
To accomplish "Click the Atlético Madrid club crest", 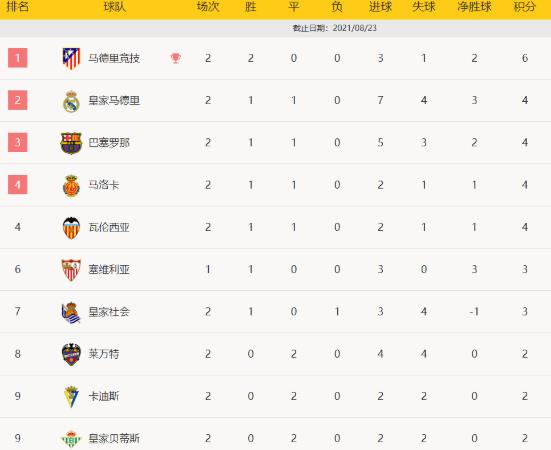I will click(x=71, y=58).
